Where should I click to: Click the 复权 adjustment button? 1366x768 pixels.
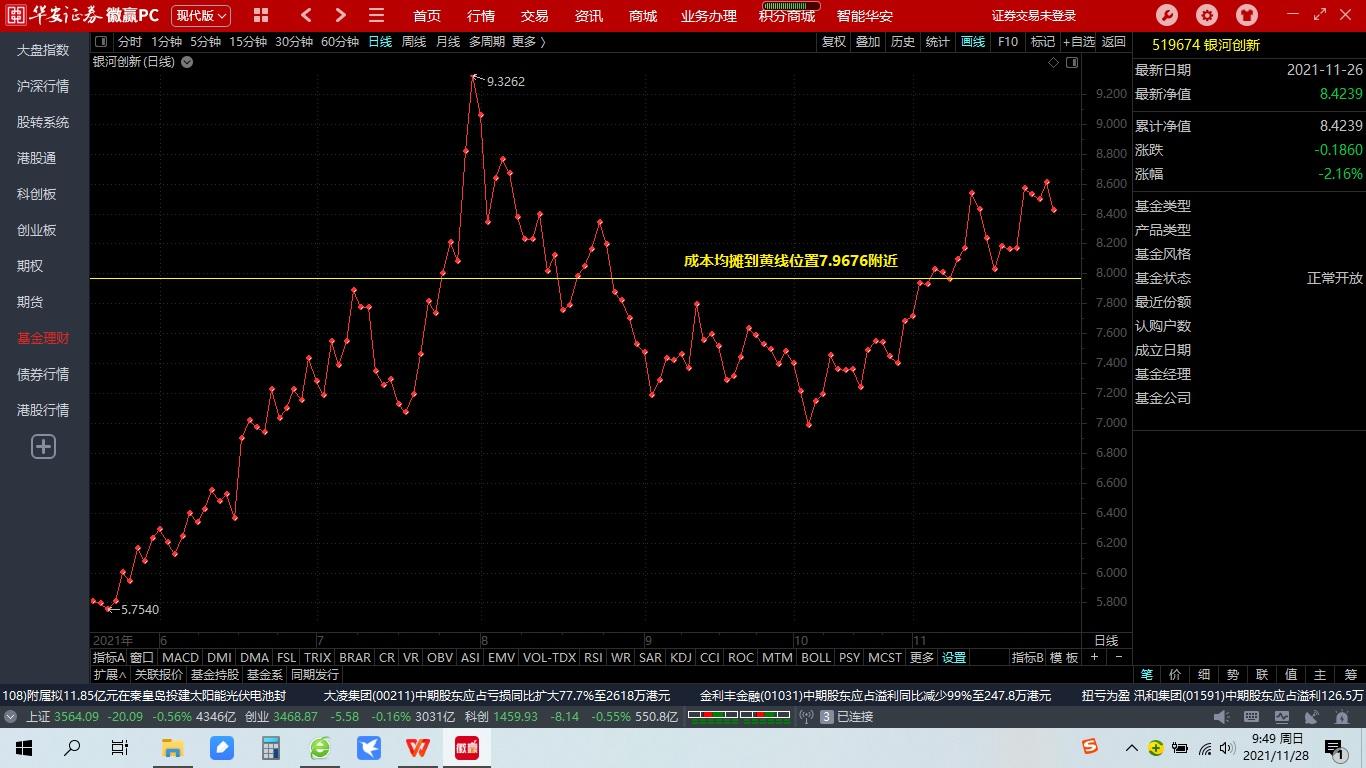(x=834, y=41)
